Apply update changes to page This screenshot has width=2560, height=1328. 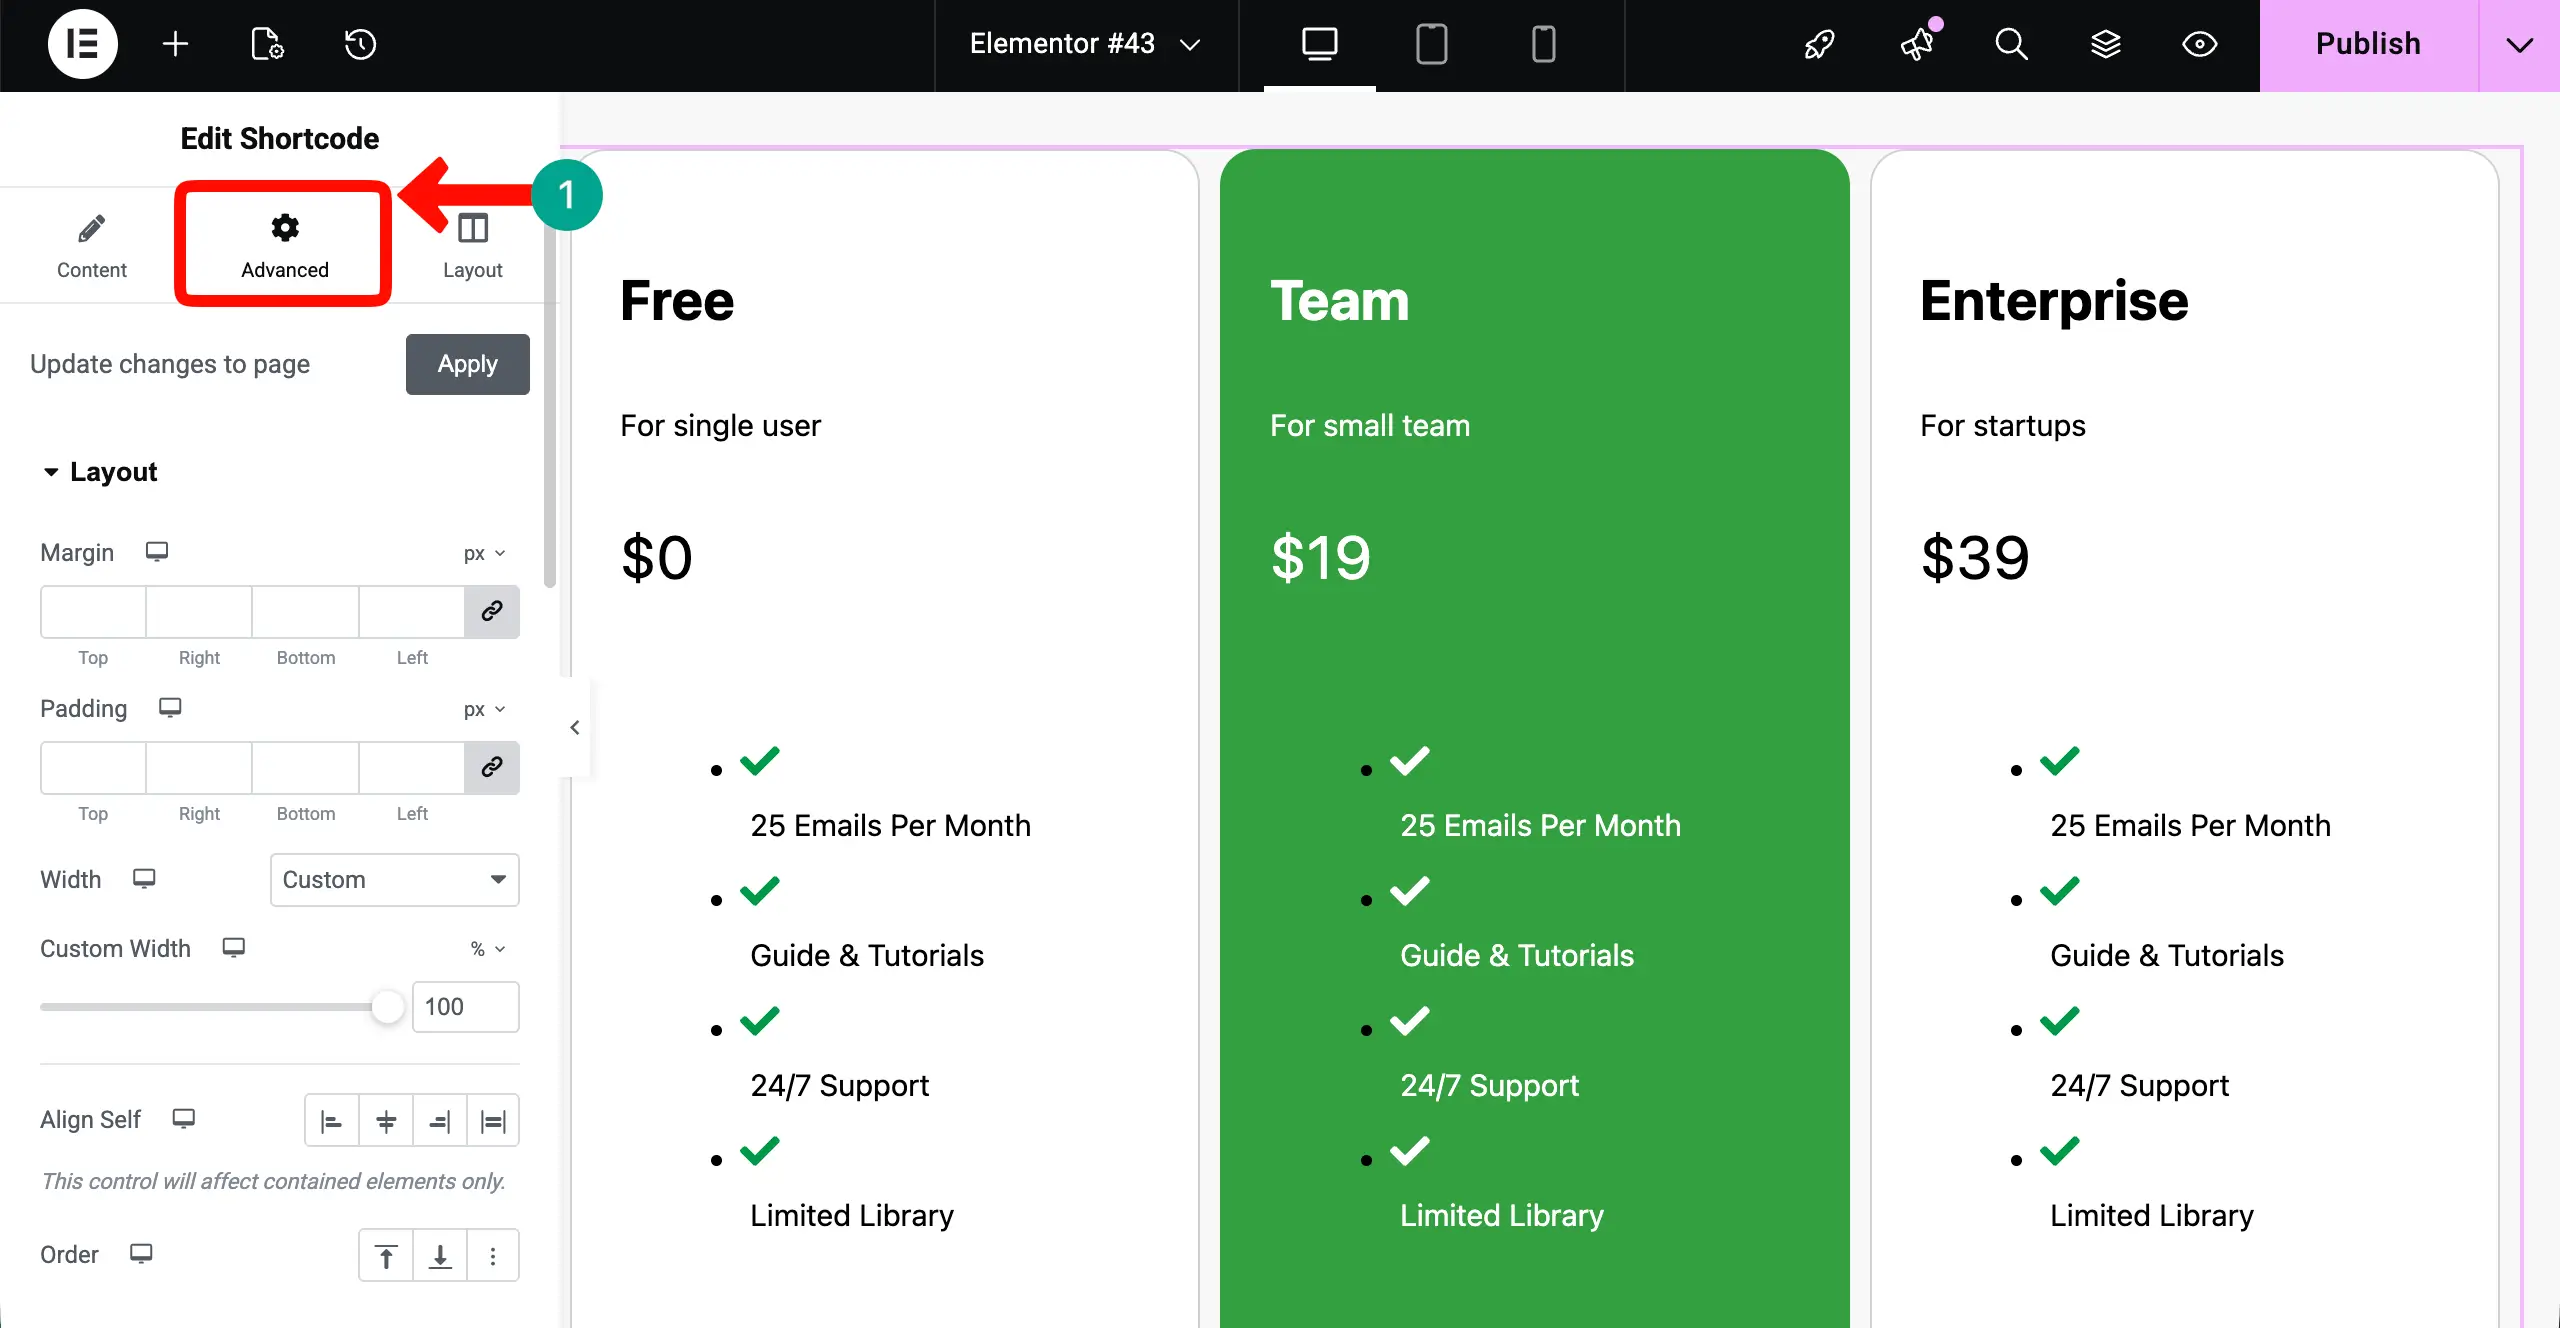[467, 364]
